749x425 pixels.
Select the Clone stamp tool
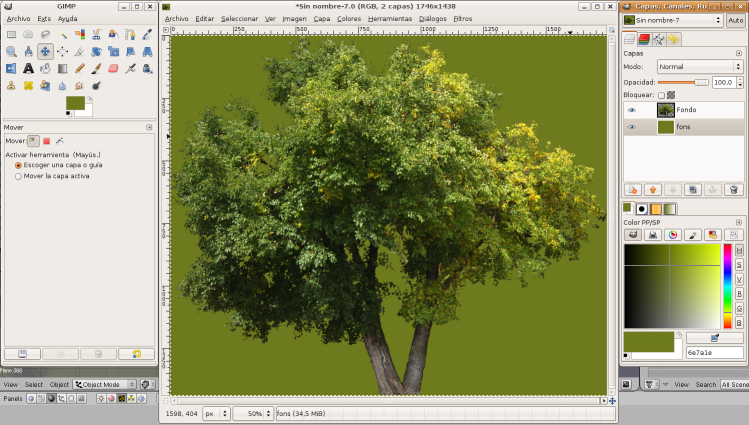(11, 86)
